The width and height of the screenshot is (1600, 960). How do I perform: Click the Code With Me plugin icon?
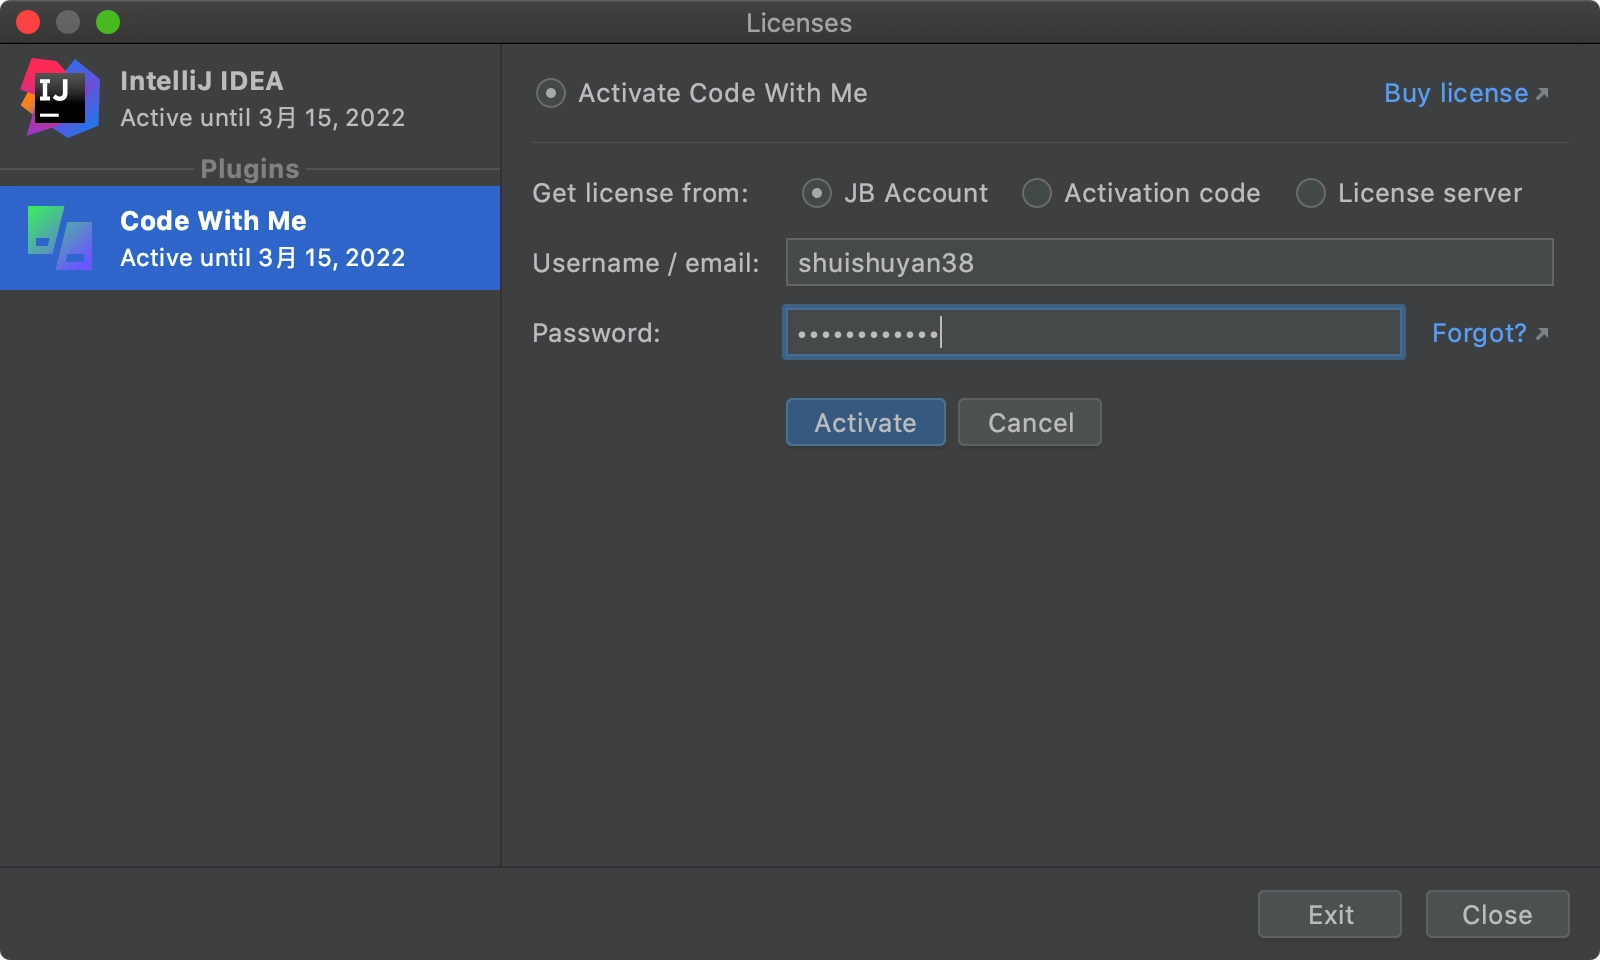click(60, 238)
